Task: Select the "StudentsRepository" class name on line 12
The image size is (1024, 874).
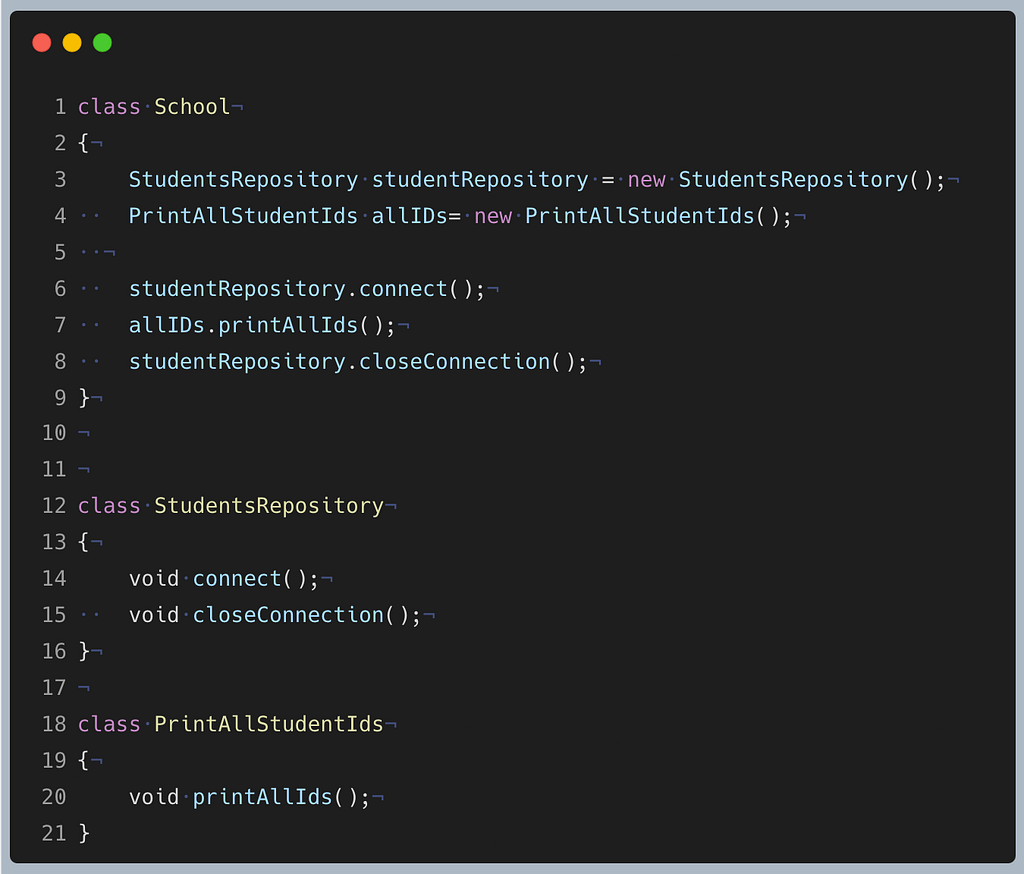Action: (x=268, y=506)
